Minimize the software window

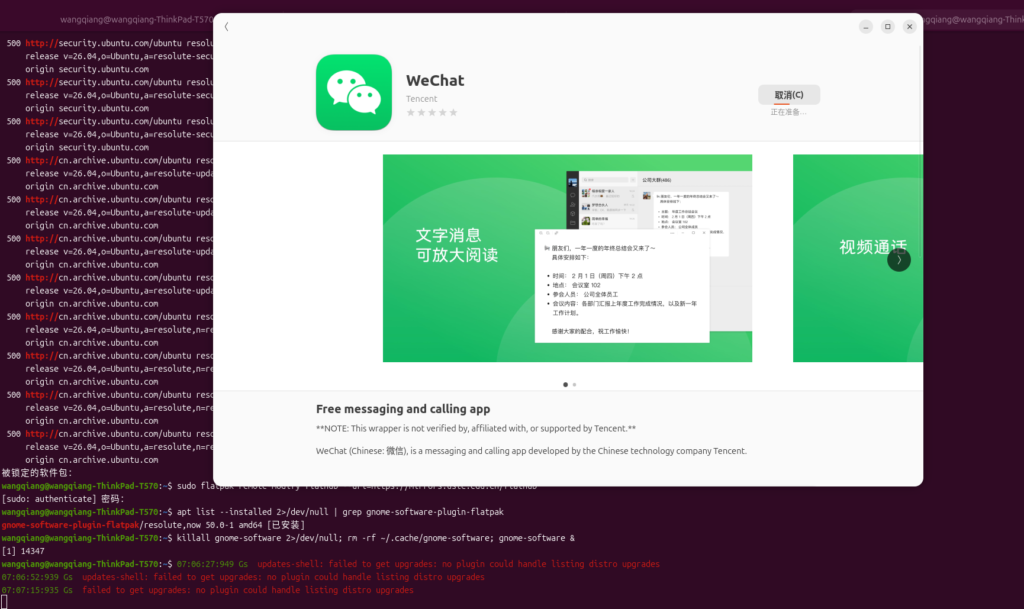[865, 27]
